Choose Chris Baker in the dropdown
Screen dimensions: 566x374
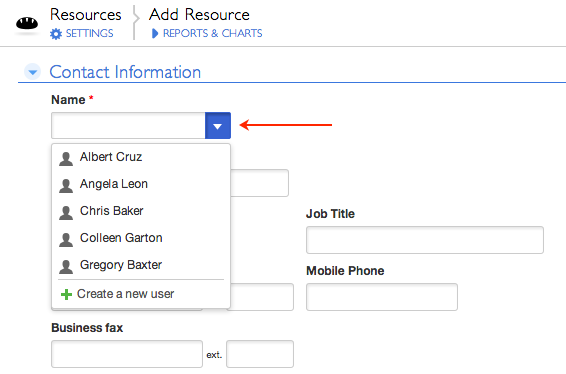tap(141, 211)
